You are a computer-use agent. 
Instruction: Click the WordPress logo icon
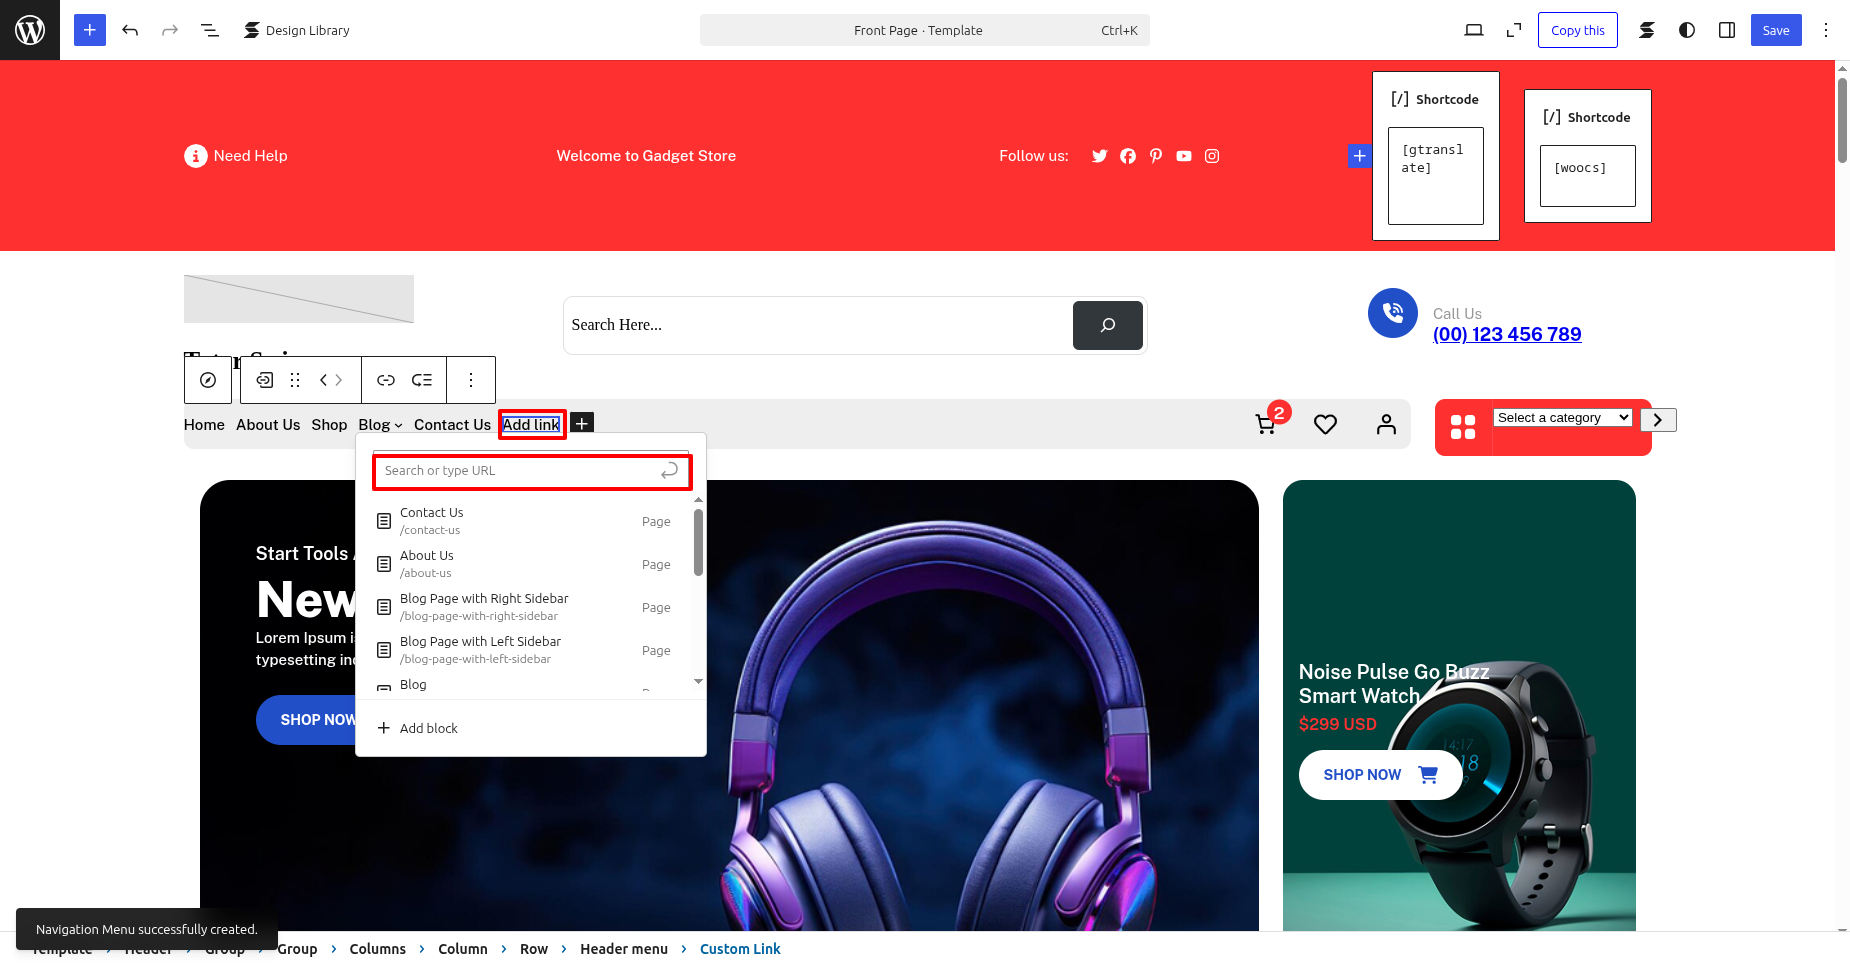pyautogui.click(x=30, y=30)
